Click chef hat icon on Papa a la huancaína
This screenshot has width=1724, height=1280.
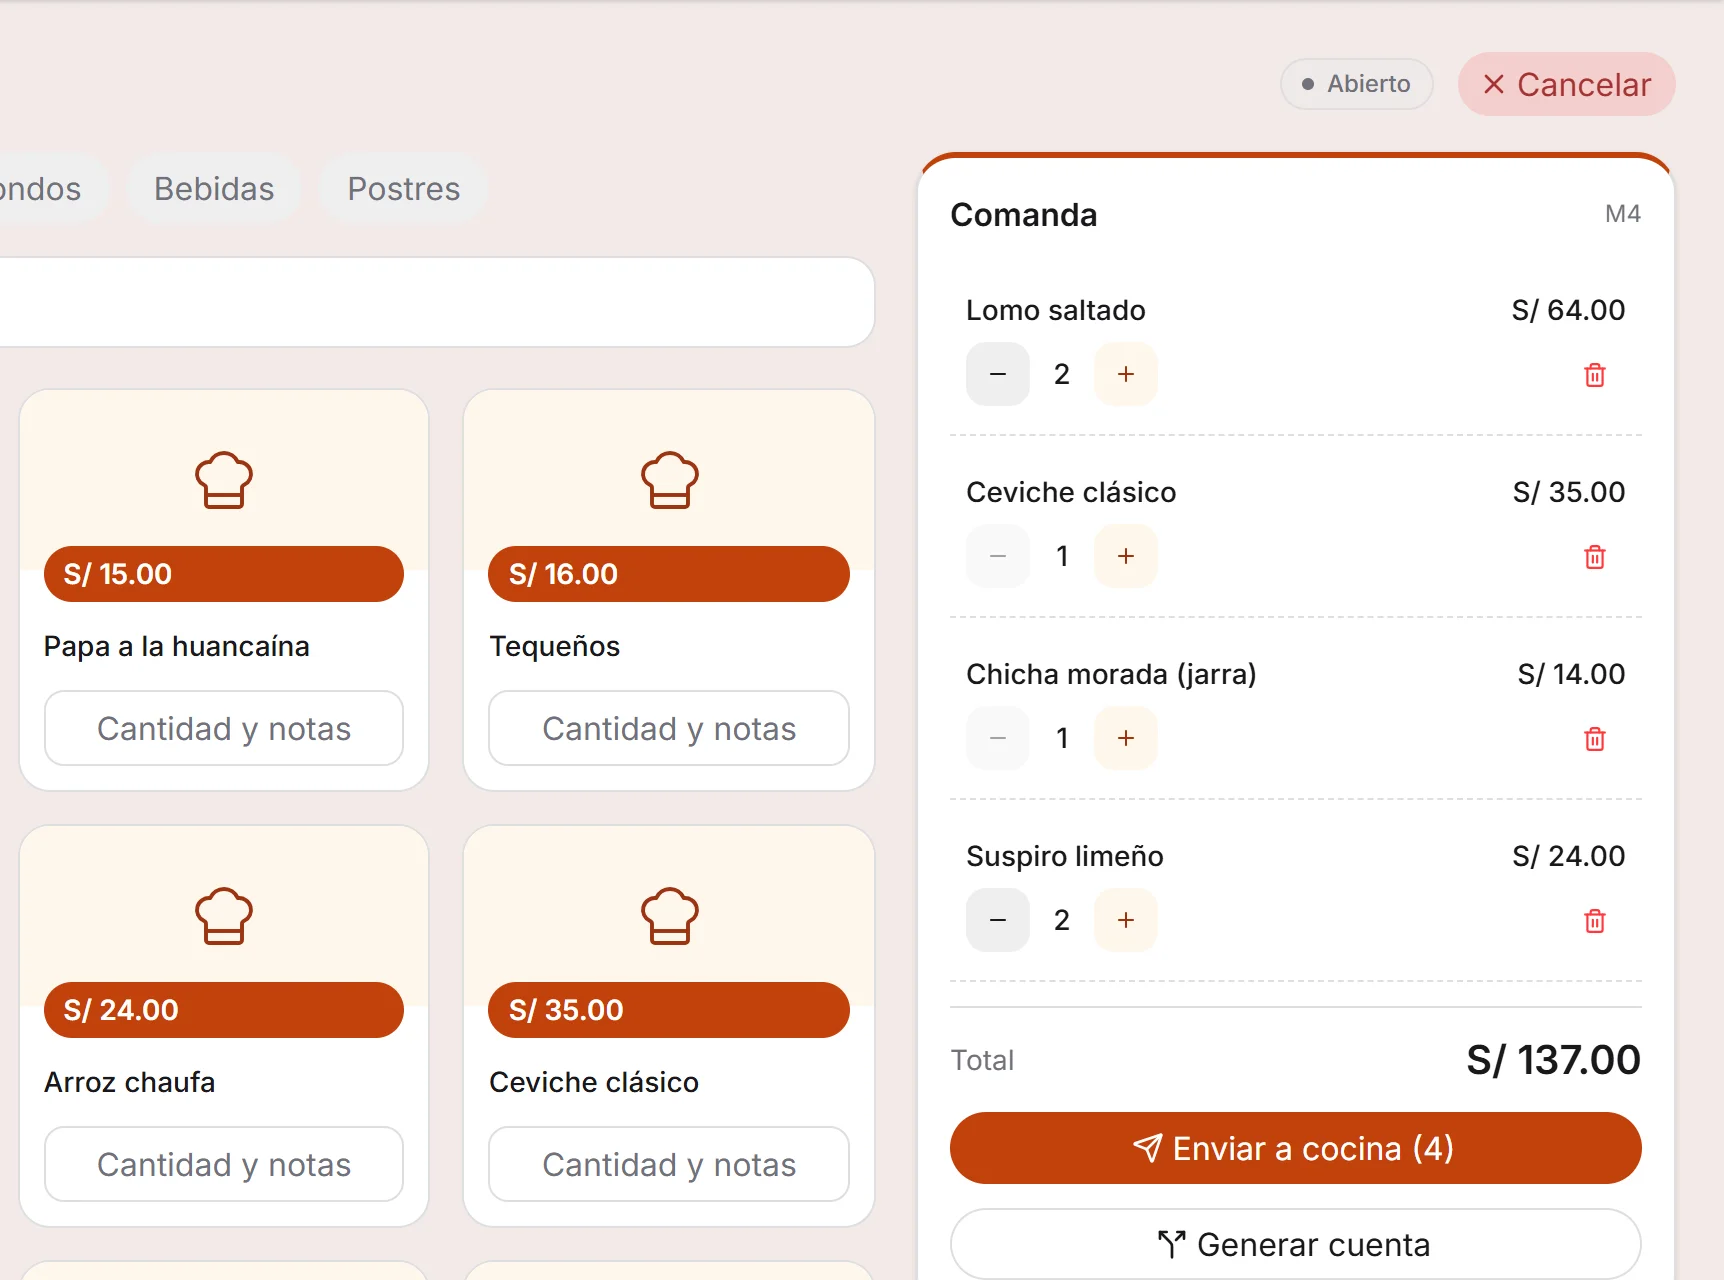(x=224, y=480)
